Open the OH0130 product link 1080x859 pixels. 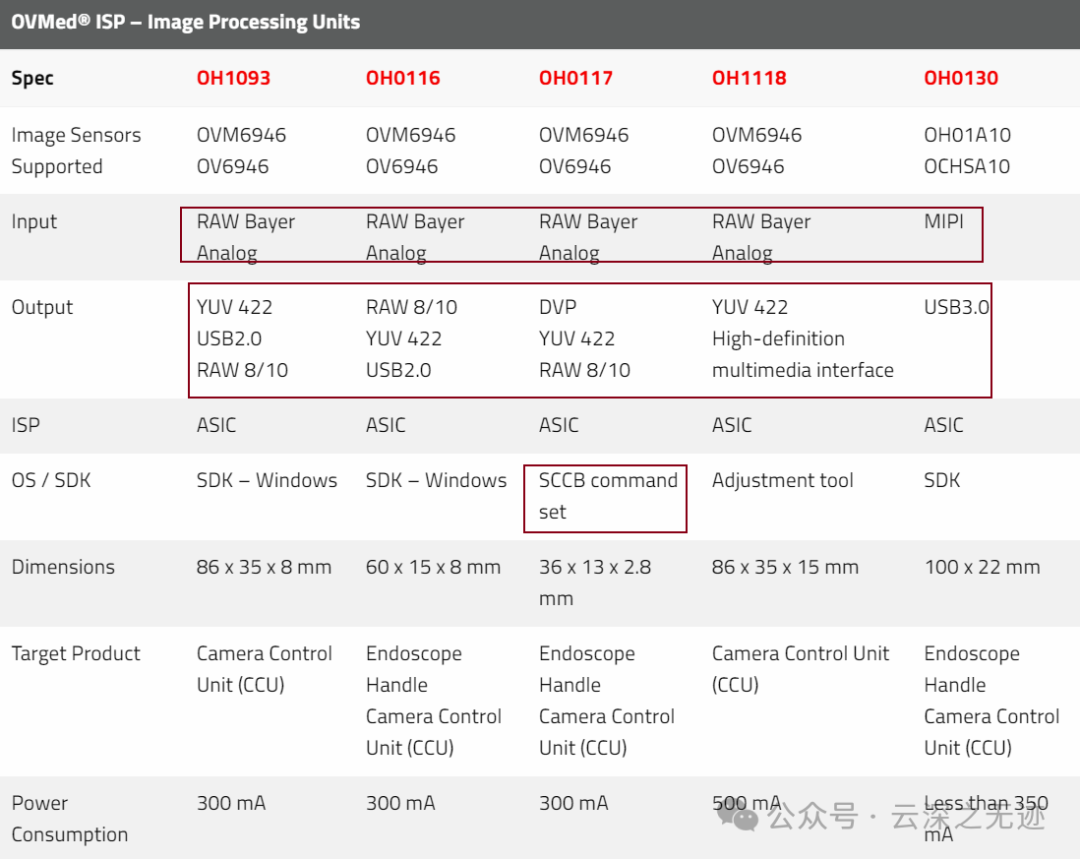pos(961,78)
